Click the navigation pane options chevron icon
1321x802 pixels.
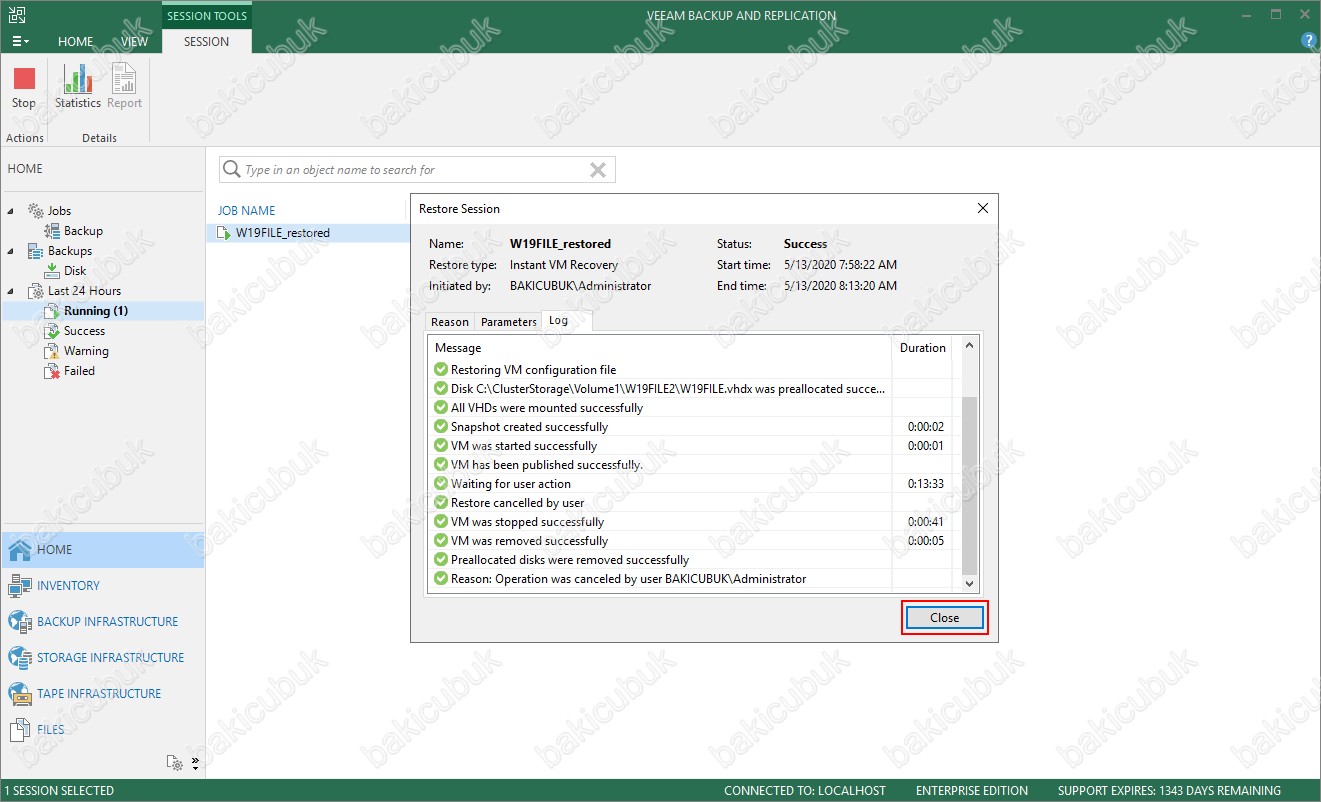pos(195,763)
